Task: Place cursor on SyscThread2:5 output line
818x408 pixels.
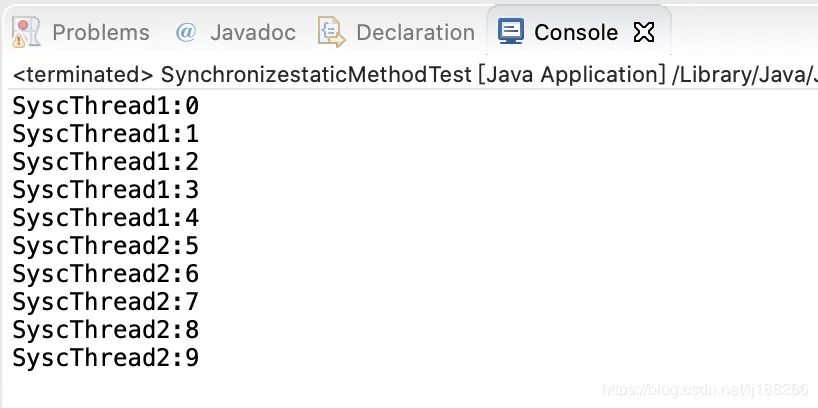Action: [106, 246]
